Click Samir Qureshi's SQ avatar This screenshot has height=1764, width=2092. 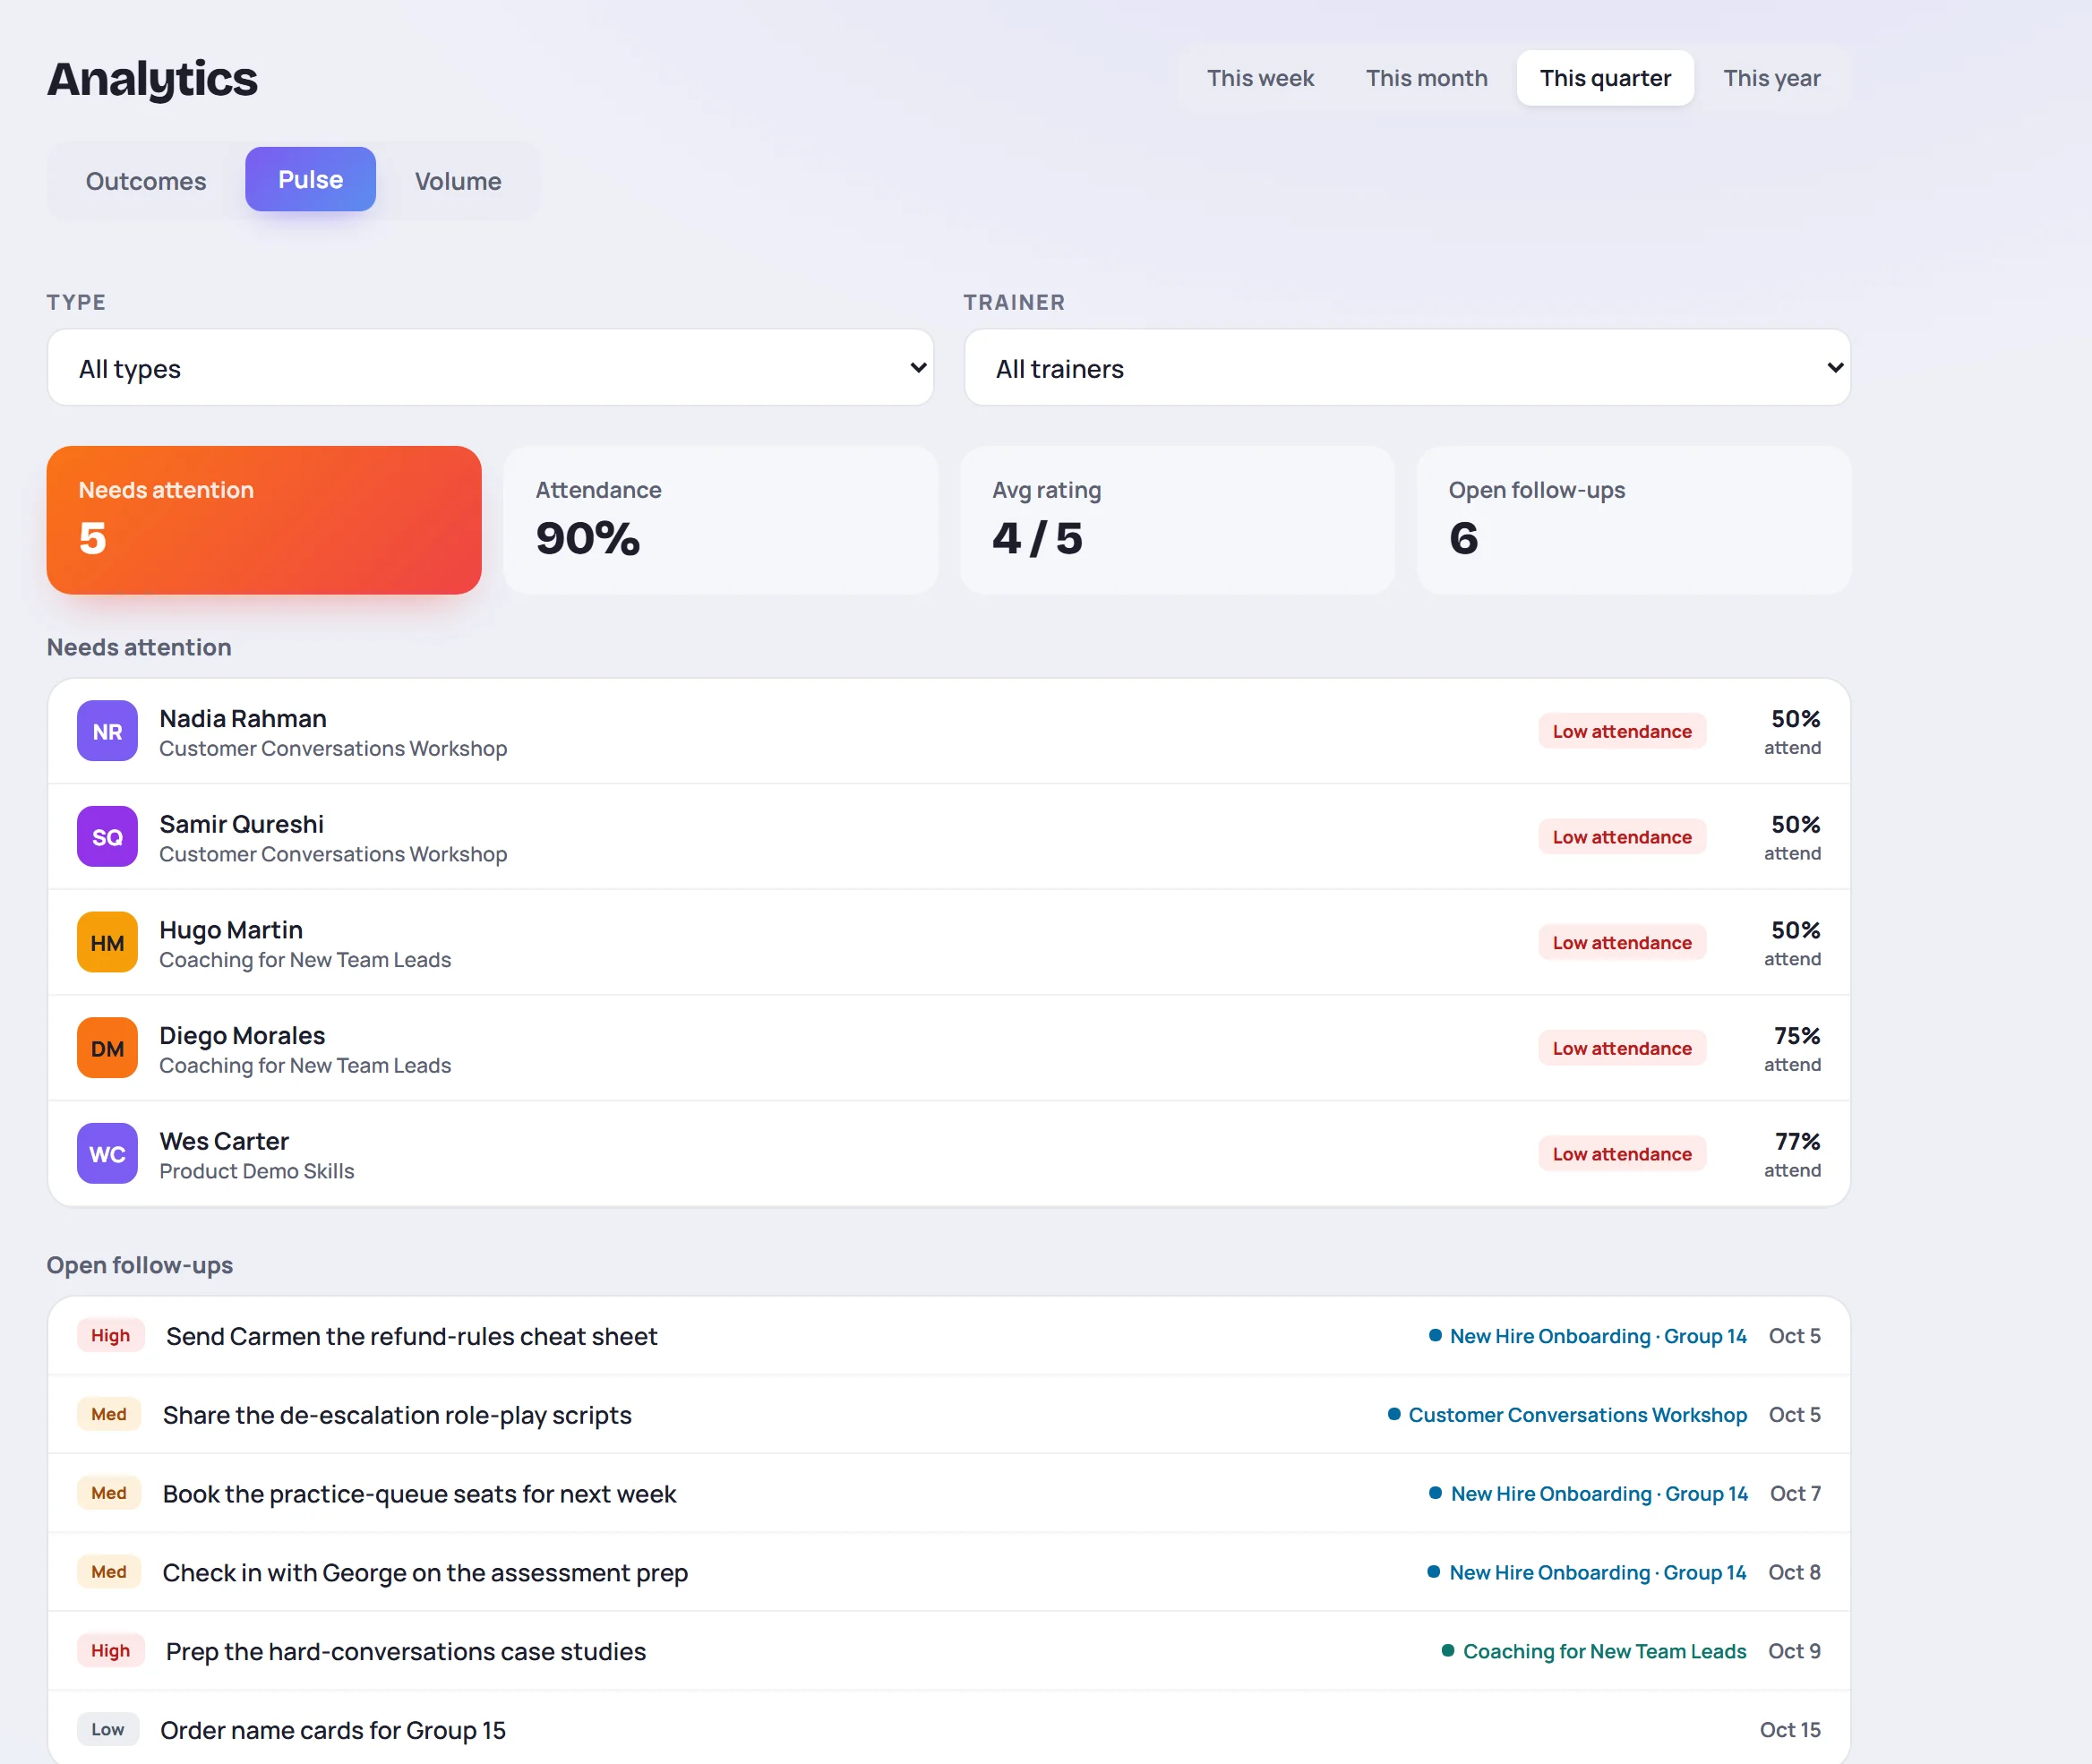pos(107,837)
